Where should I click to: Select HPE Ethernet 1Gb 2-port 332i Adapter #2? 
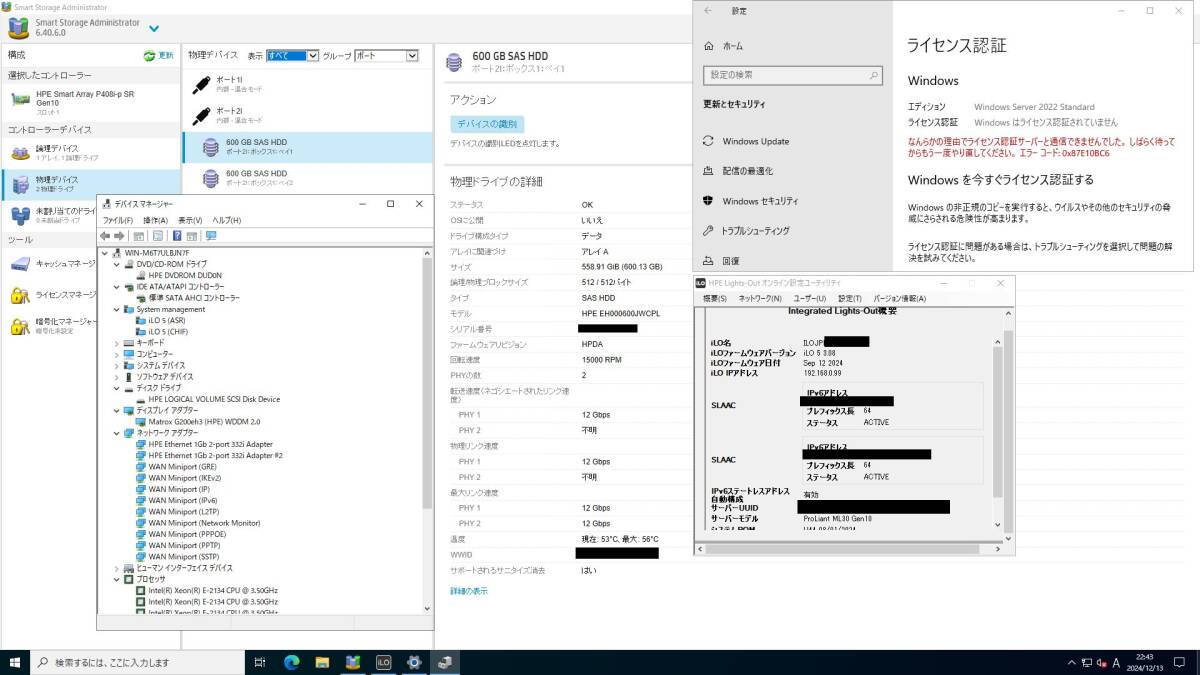215,455
